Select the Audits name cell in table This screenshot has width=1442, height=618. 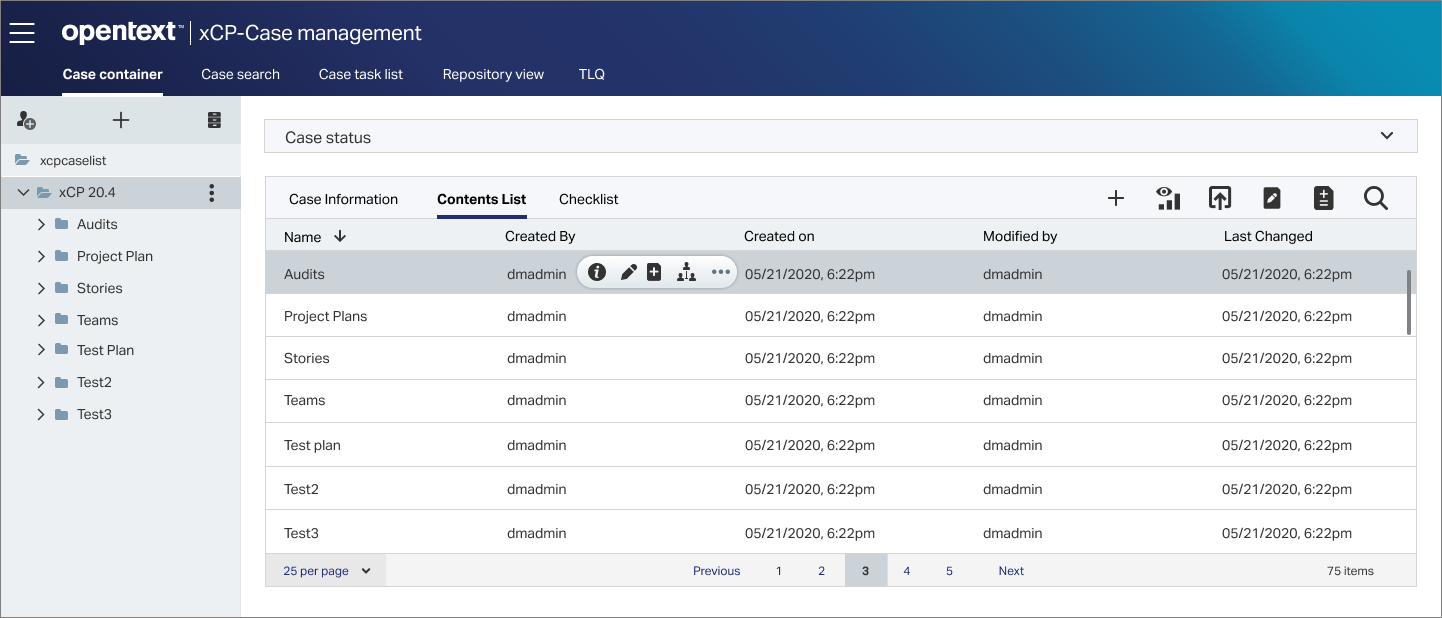(304, 274)
